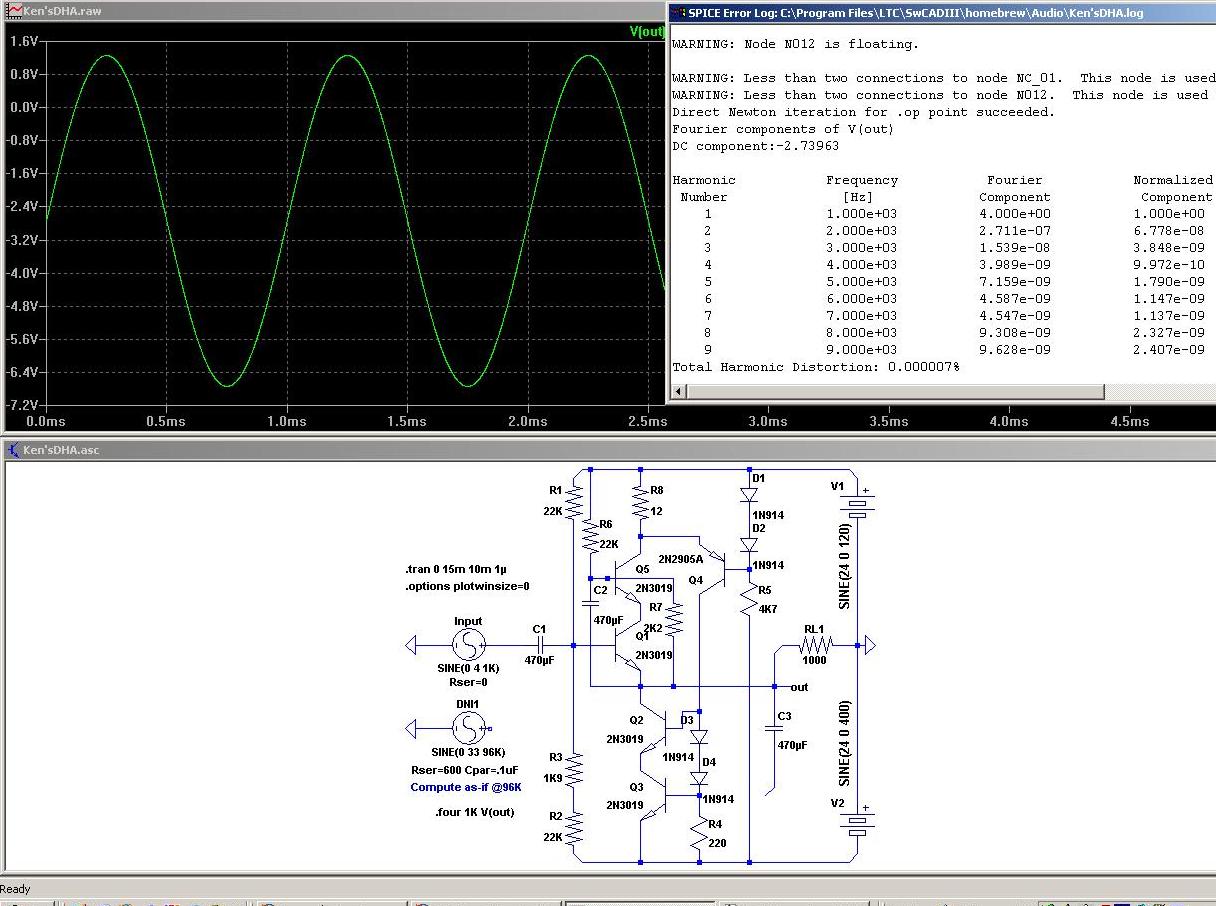Select the Input voltage source symbol
1216x906 pixels.
[468, 645]
